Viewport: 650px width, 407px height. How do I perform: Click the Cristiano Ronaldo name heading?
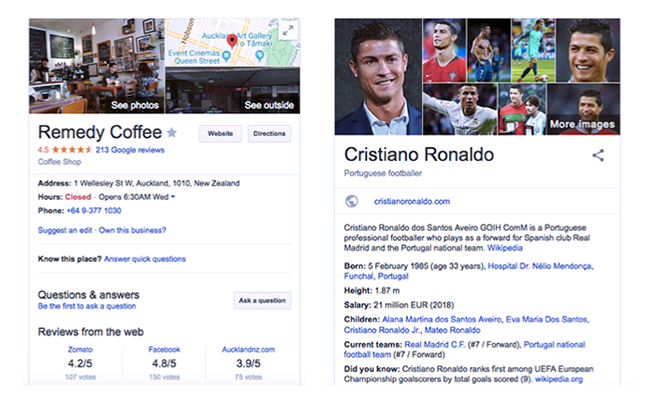(x=419, y=155)
